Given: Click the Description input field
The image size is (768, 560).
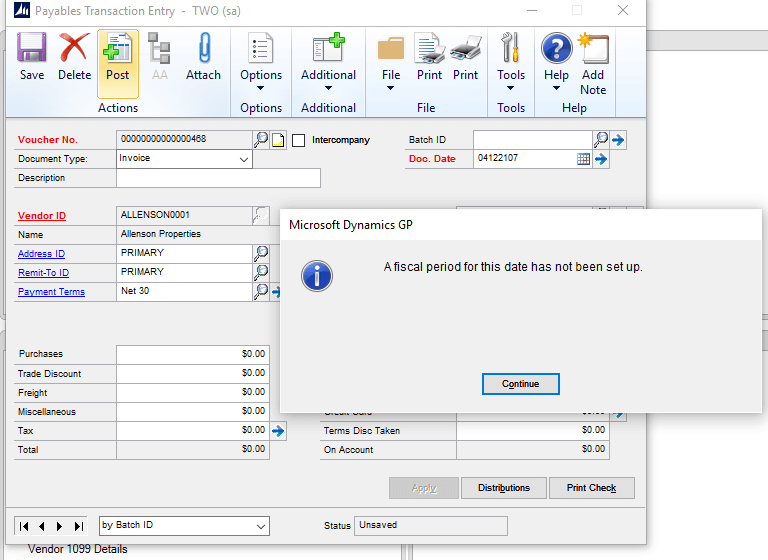Looking at the screenshot, I should [218, 178].
